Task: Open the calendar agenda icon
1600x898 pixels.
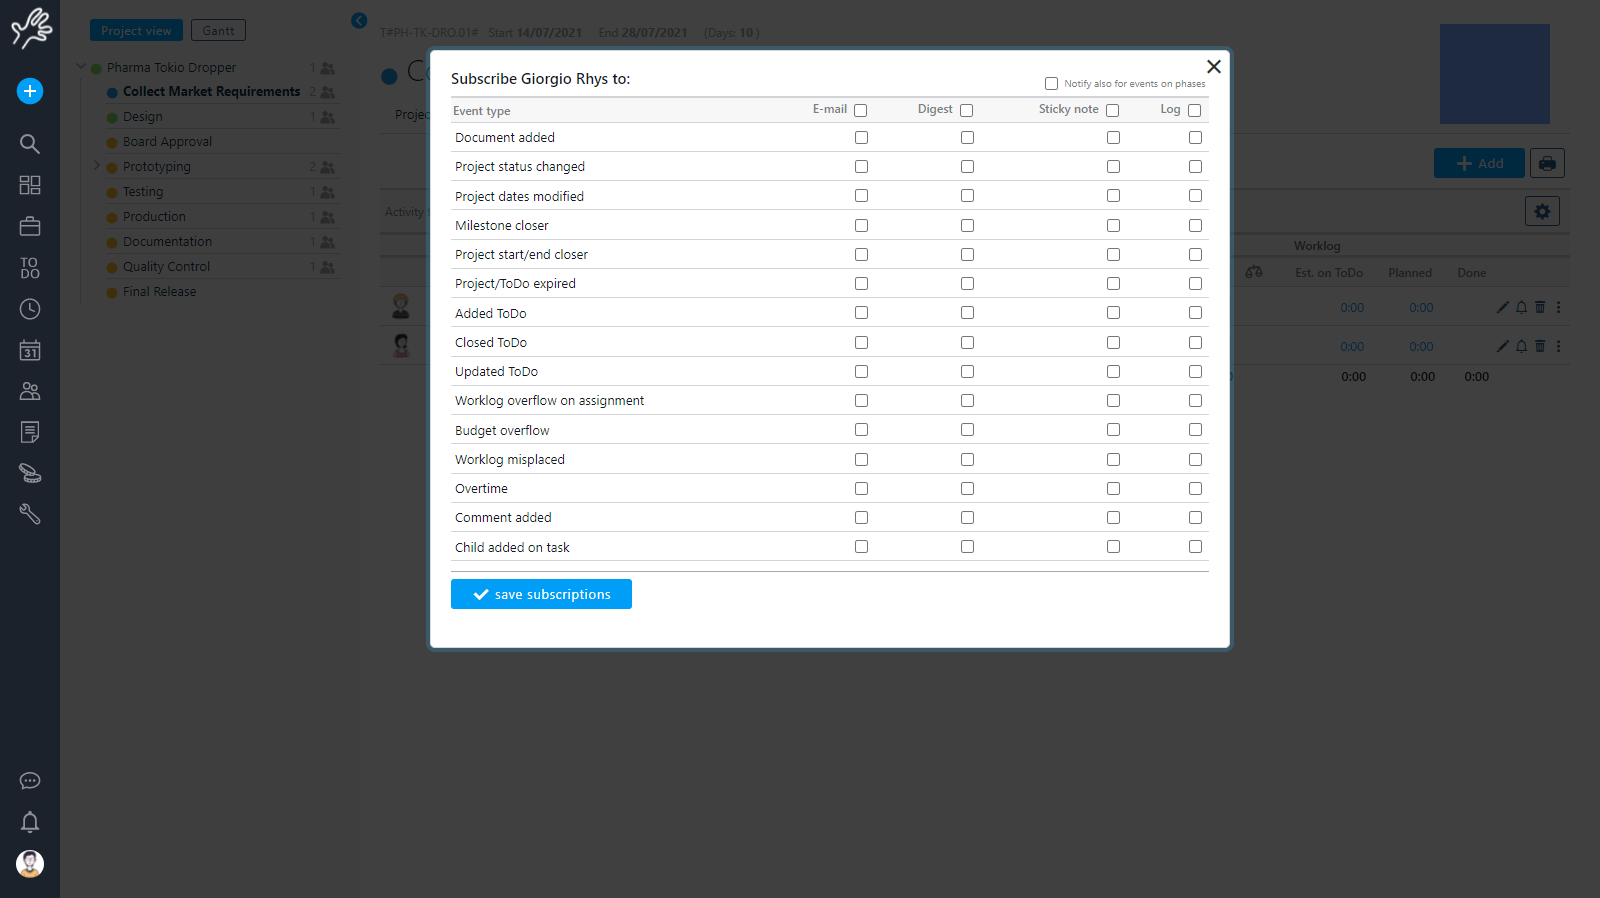Action: click(30, 350)
